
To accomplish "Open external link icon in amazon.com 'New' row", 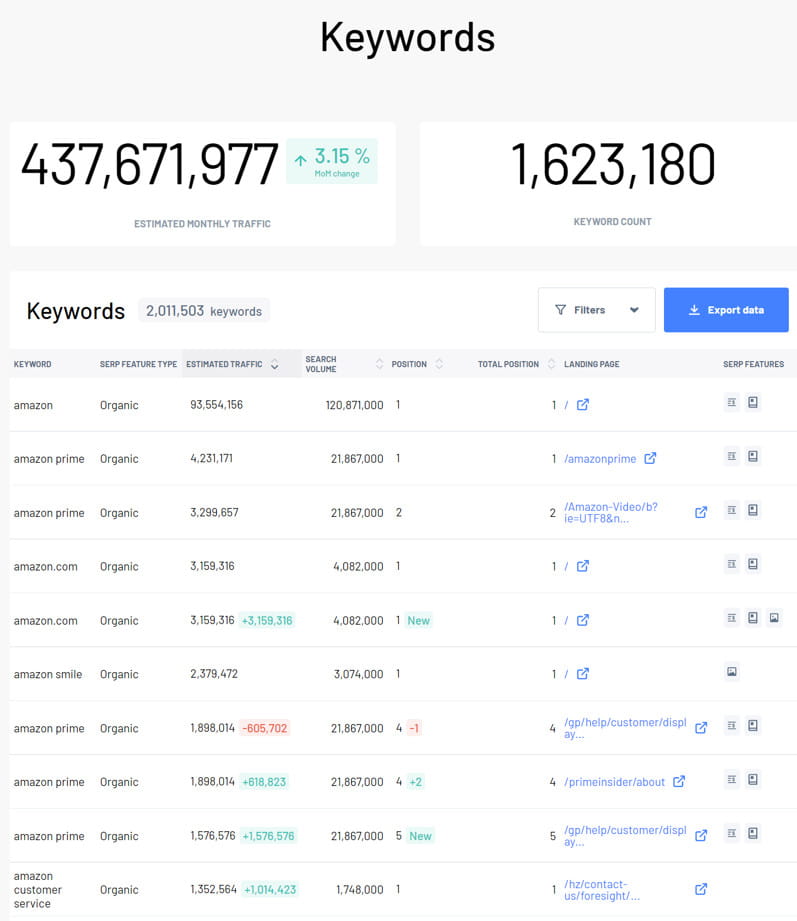I will [583, 620].
